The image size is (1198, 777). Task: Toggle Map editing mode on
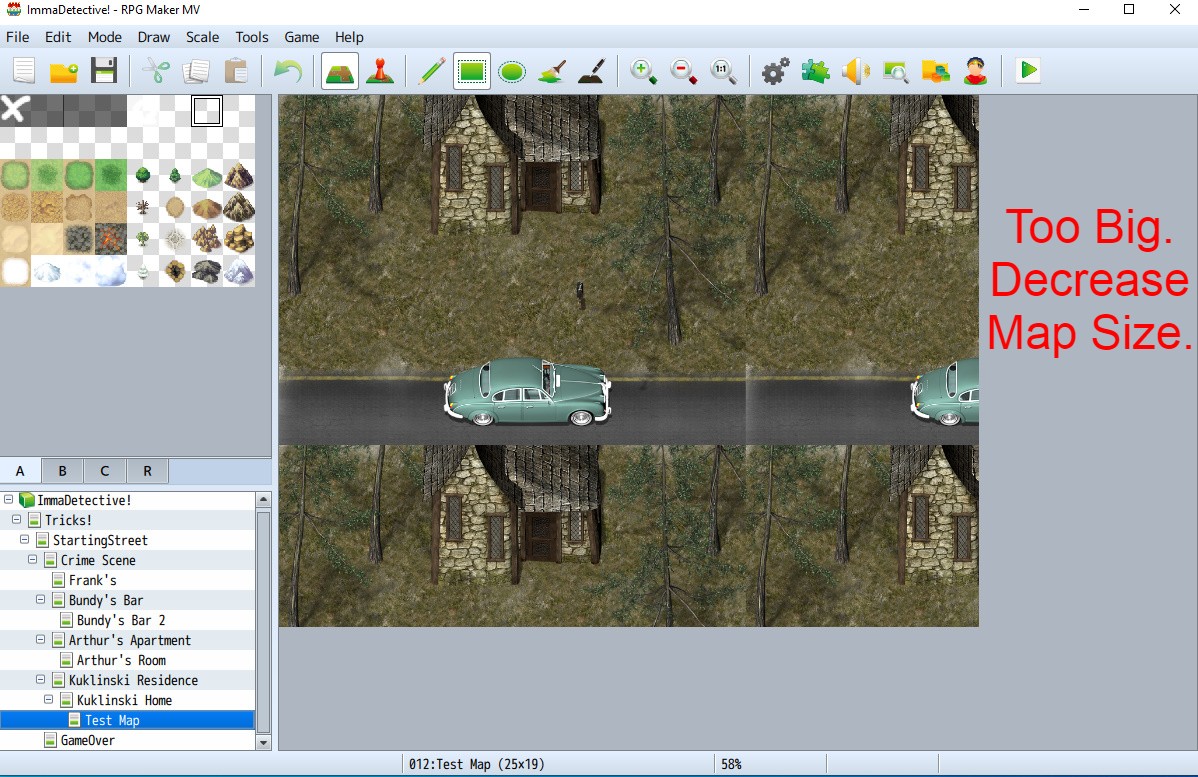(x=340, y=71)
